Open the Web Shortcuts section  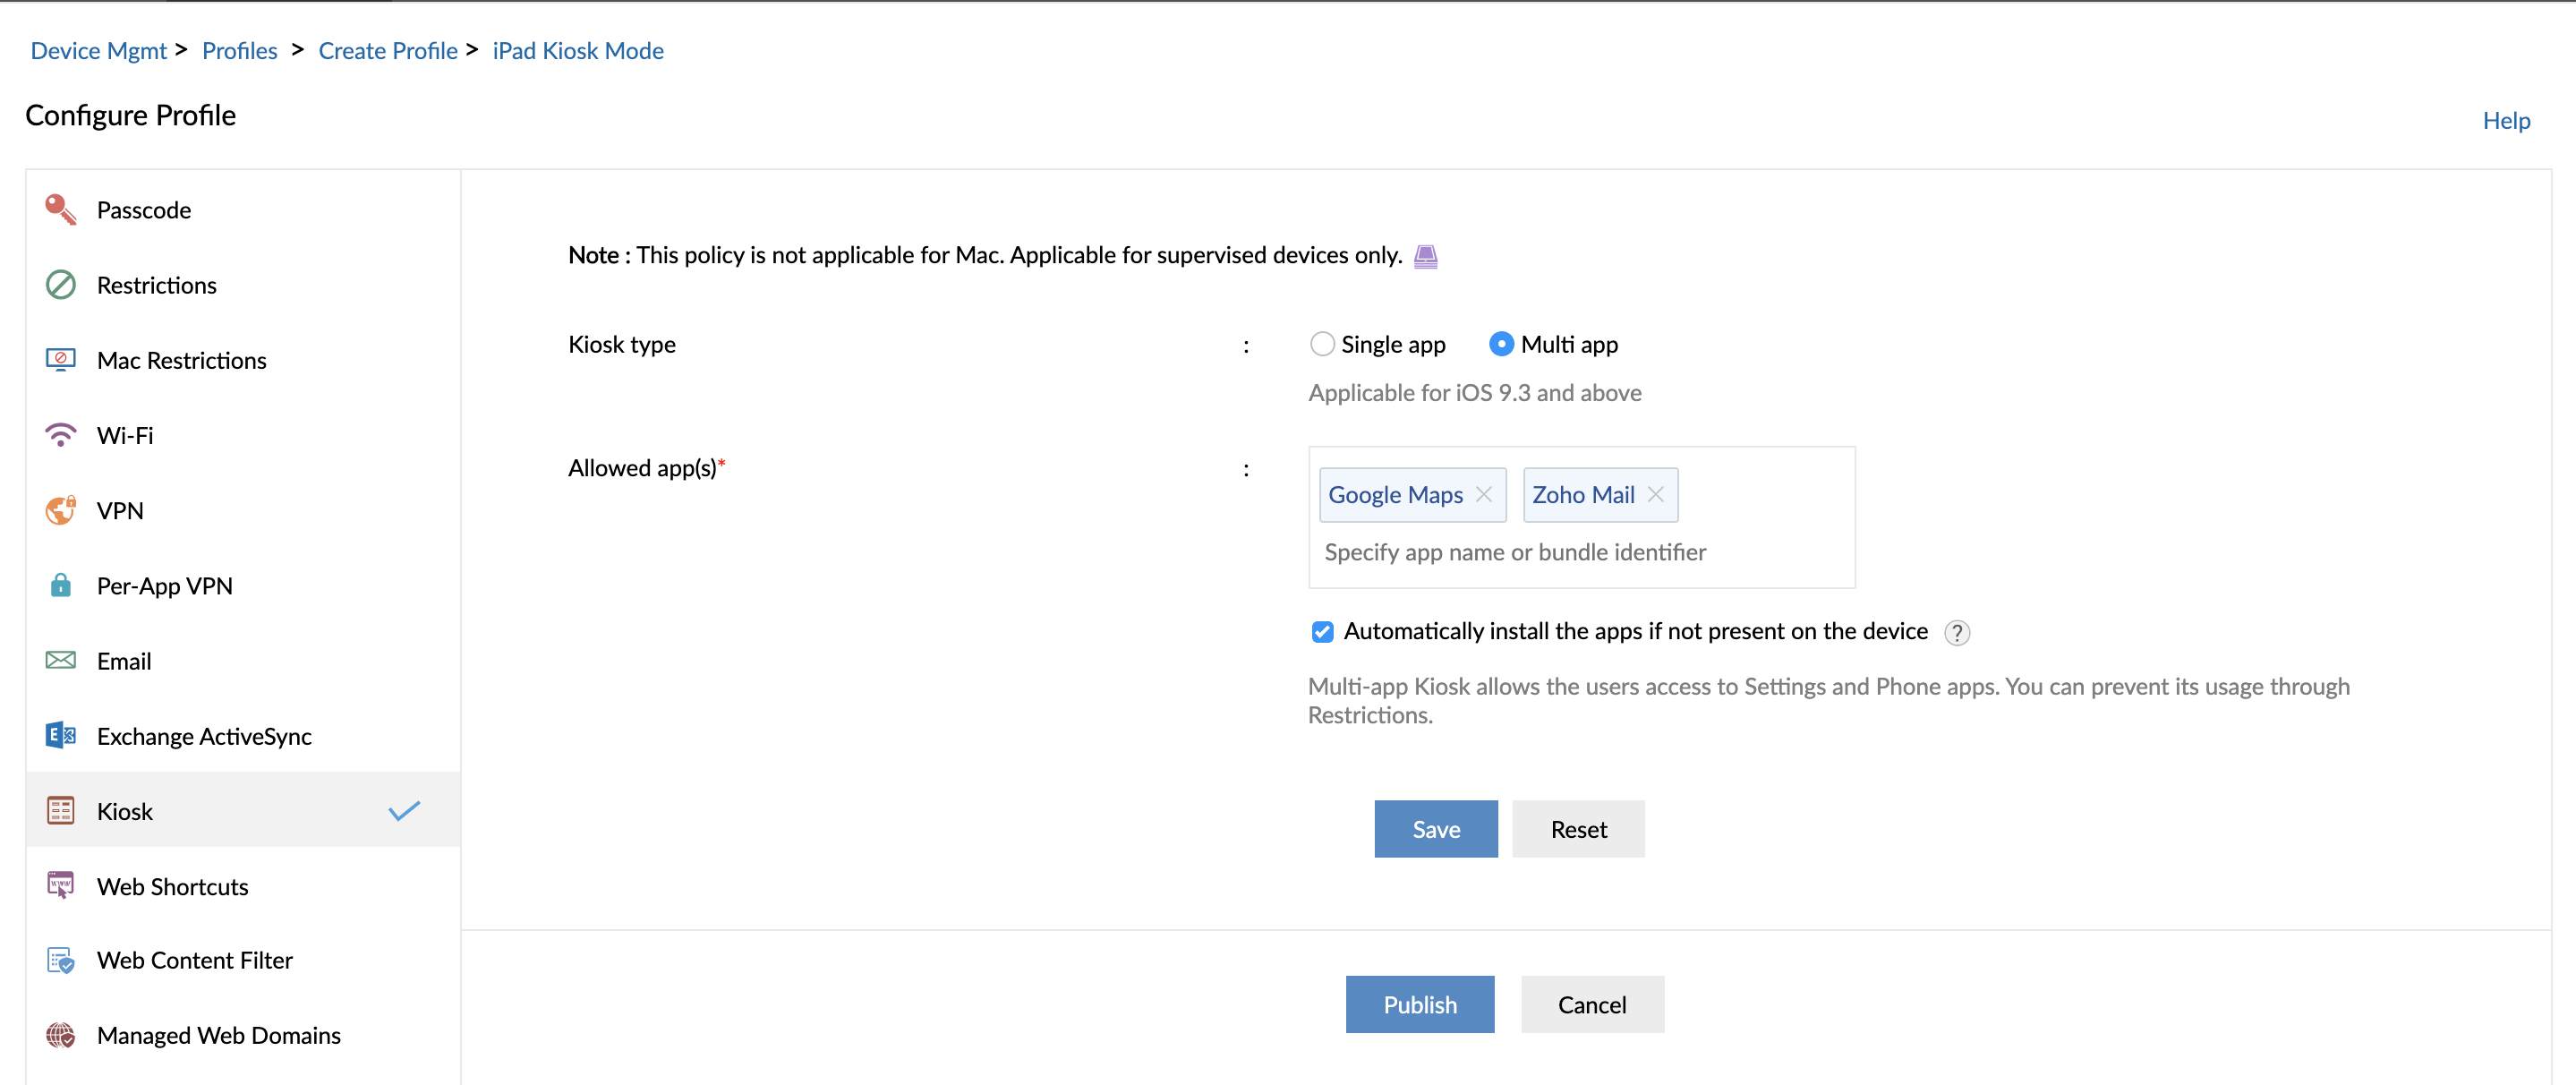pos(172,886)
